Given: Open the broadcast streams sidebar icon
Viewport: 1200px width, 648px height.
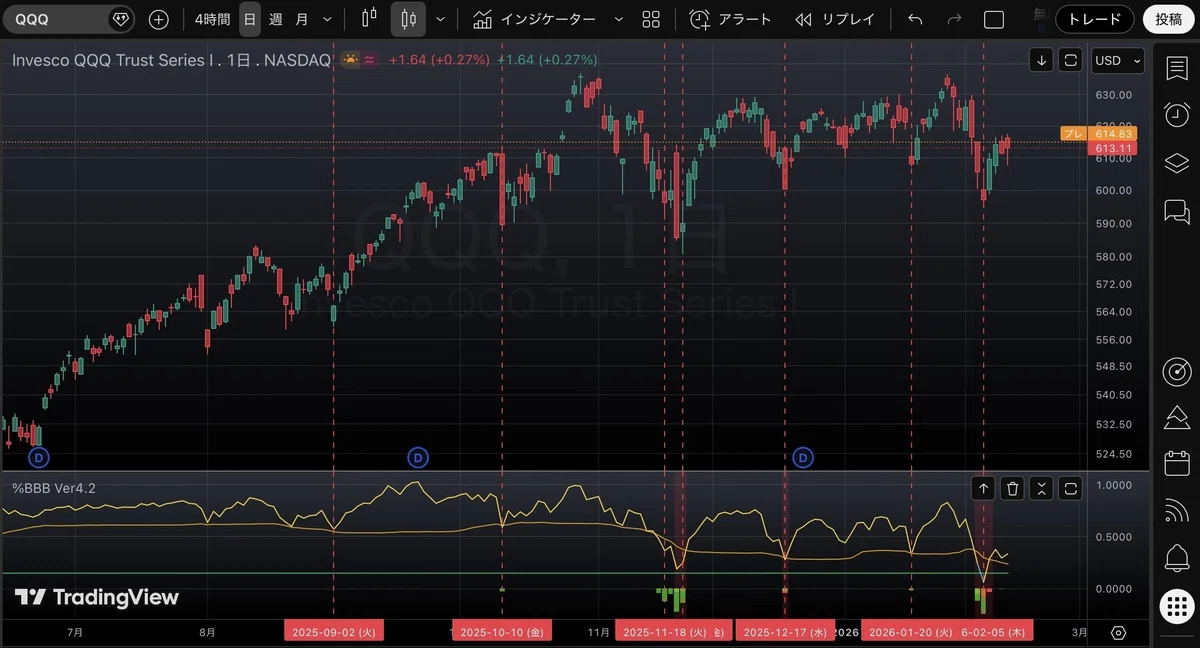Looking at the screenshot, I should point(1177,511).
